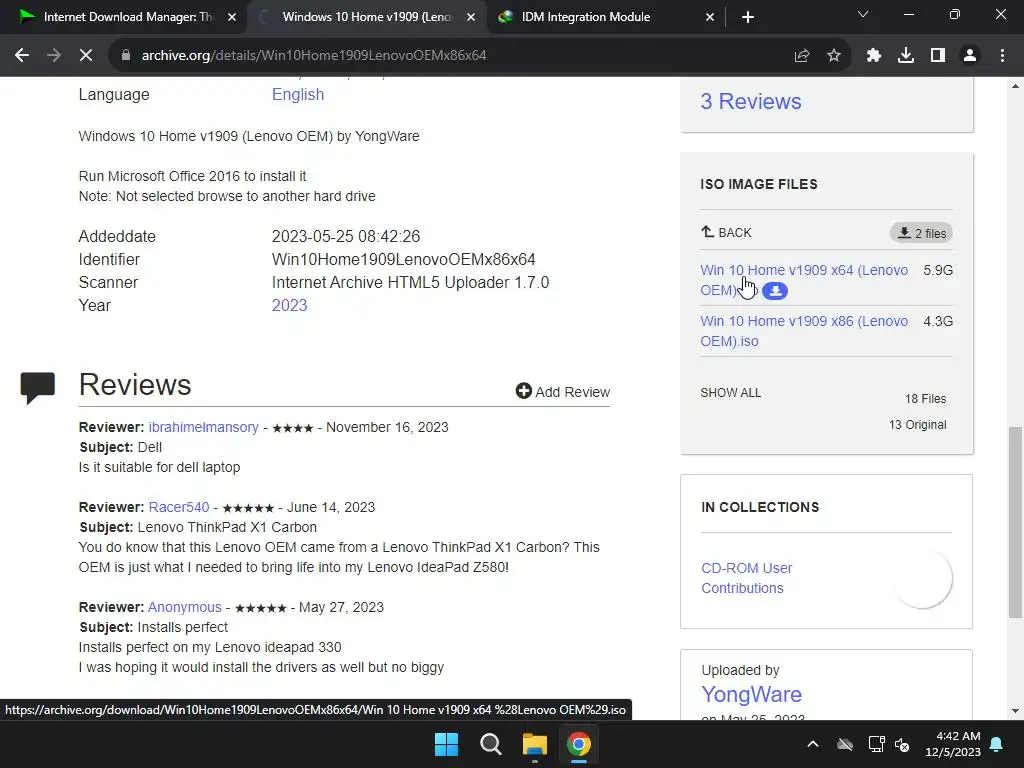1024x768 pixels.
Task: Open Windows taskbar search
Action: coord(490,744)
